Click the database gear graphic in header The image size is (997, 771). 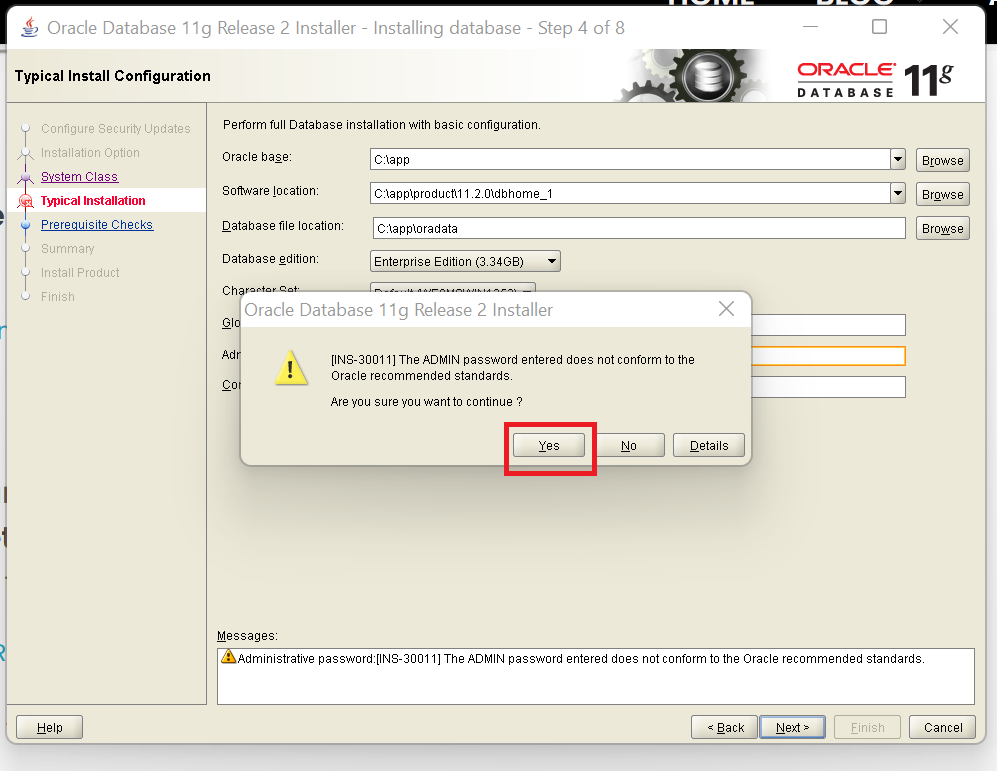(x=693, y=76)
